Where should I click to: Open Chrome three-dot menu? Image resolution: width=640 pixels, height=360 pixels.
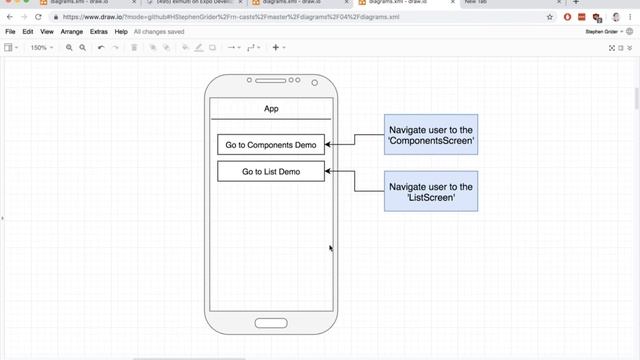coord(630,17)
